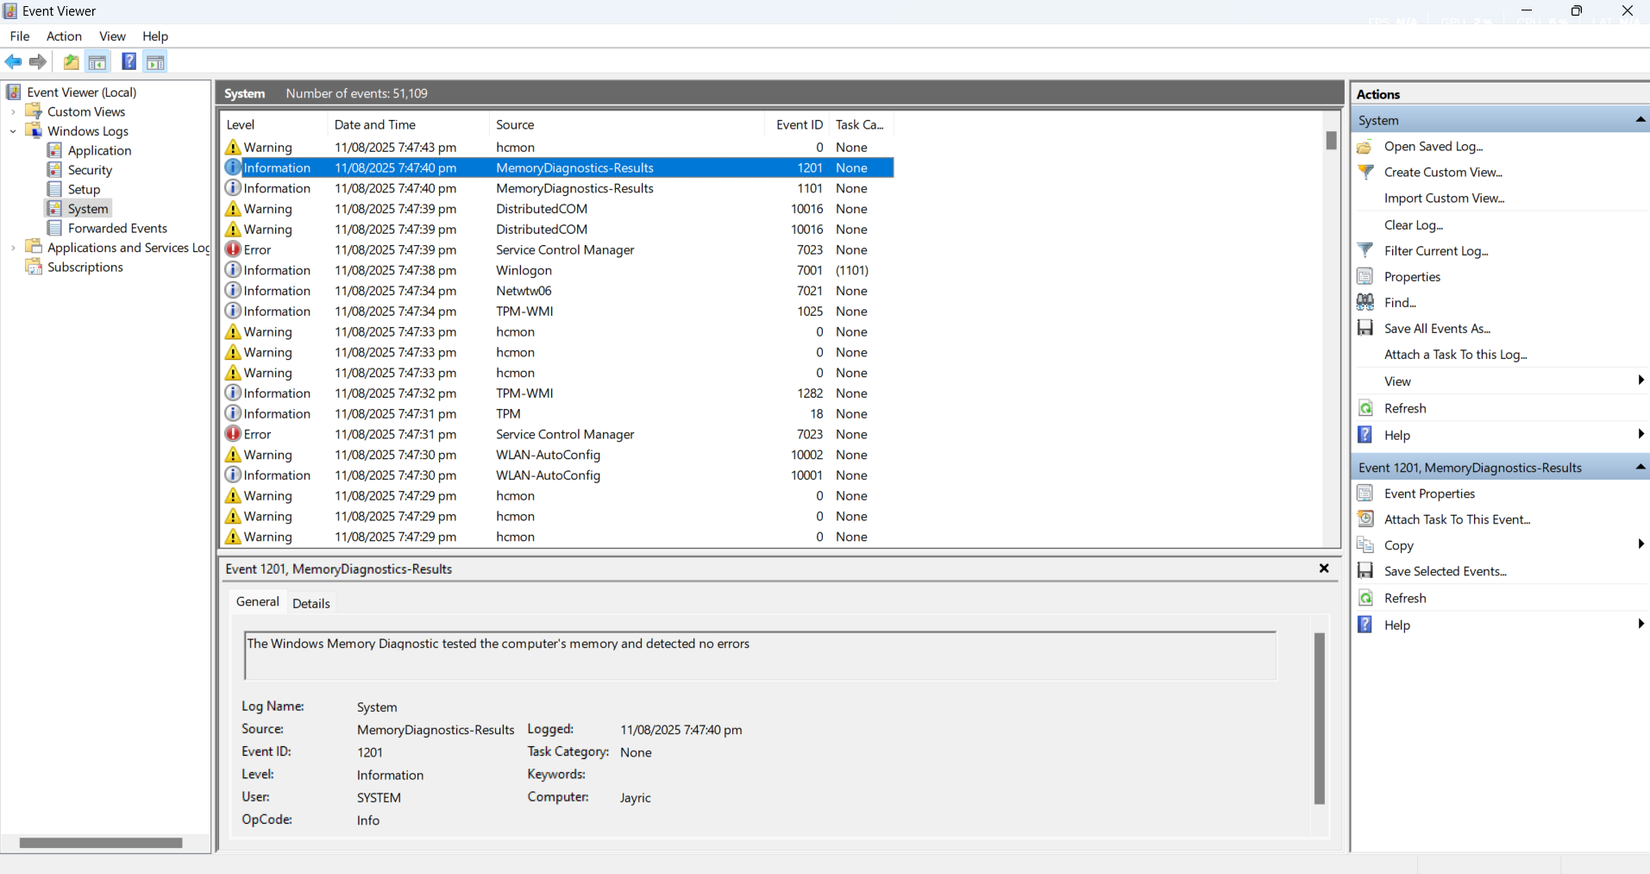Click the Find binoculars icon
The image size is (1650, 874).
tap(1365, 302)
